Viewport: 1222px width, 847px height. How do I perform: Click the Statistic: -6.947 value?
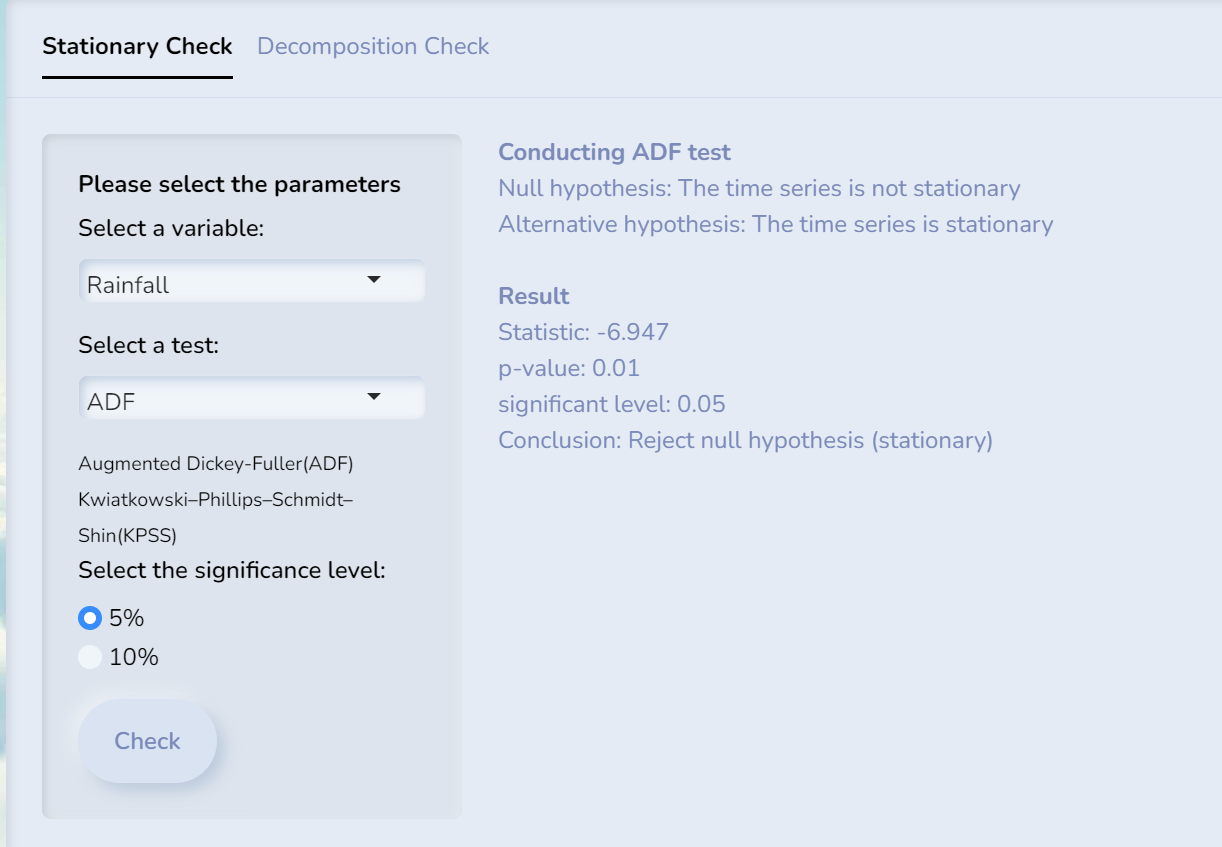tap(583, 332)
